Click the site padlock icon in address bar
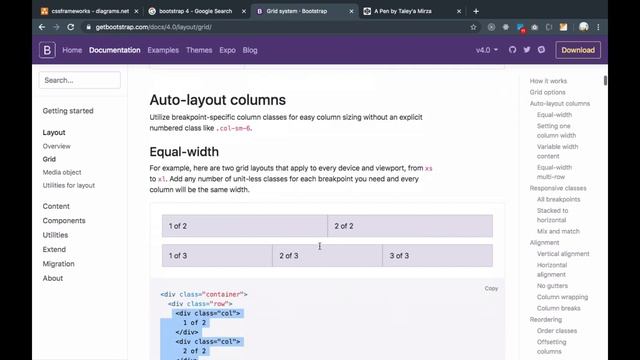640x360 pixels. click(88, 27)
